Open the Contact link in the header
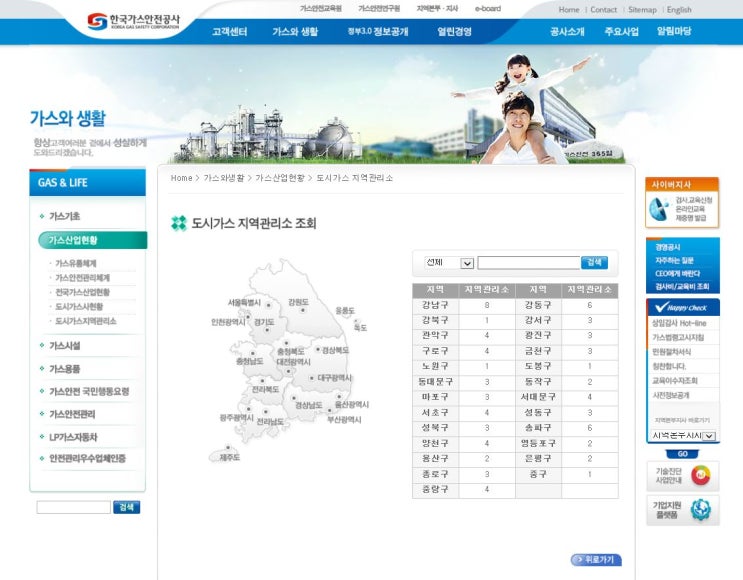 (x=603, y=9)
